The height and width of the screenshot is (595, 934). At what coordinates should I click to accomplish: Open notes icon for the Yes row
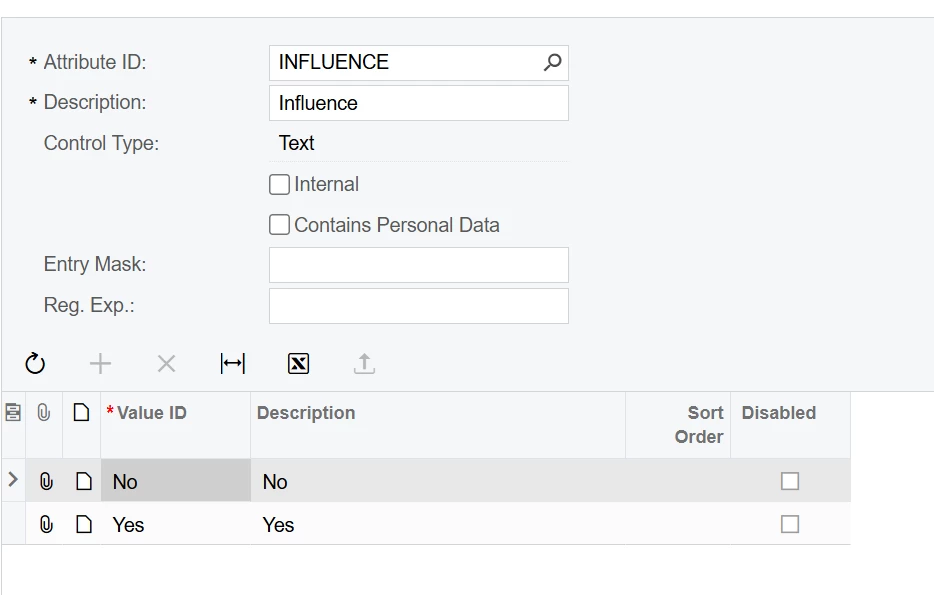click(x=84, y=524)
